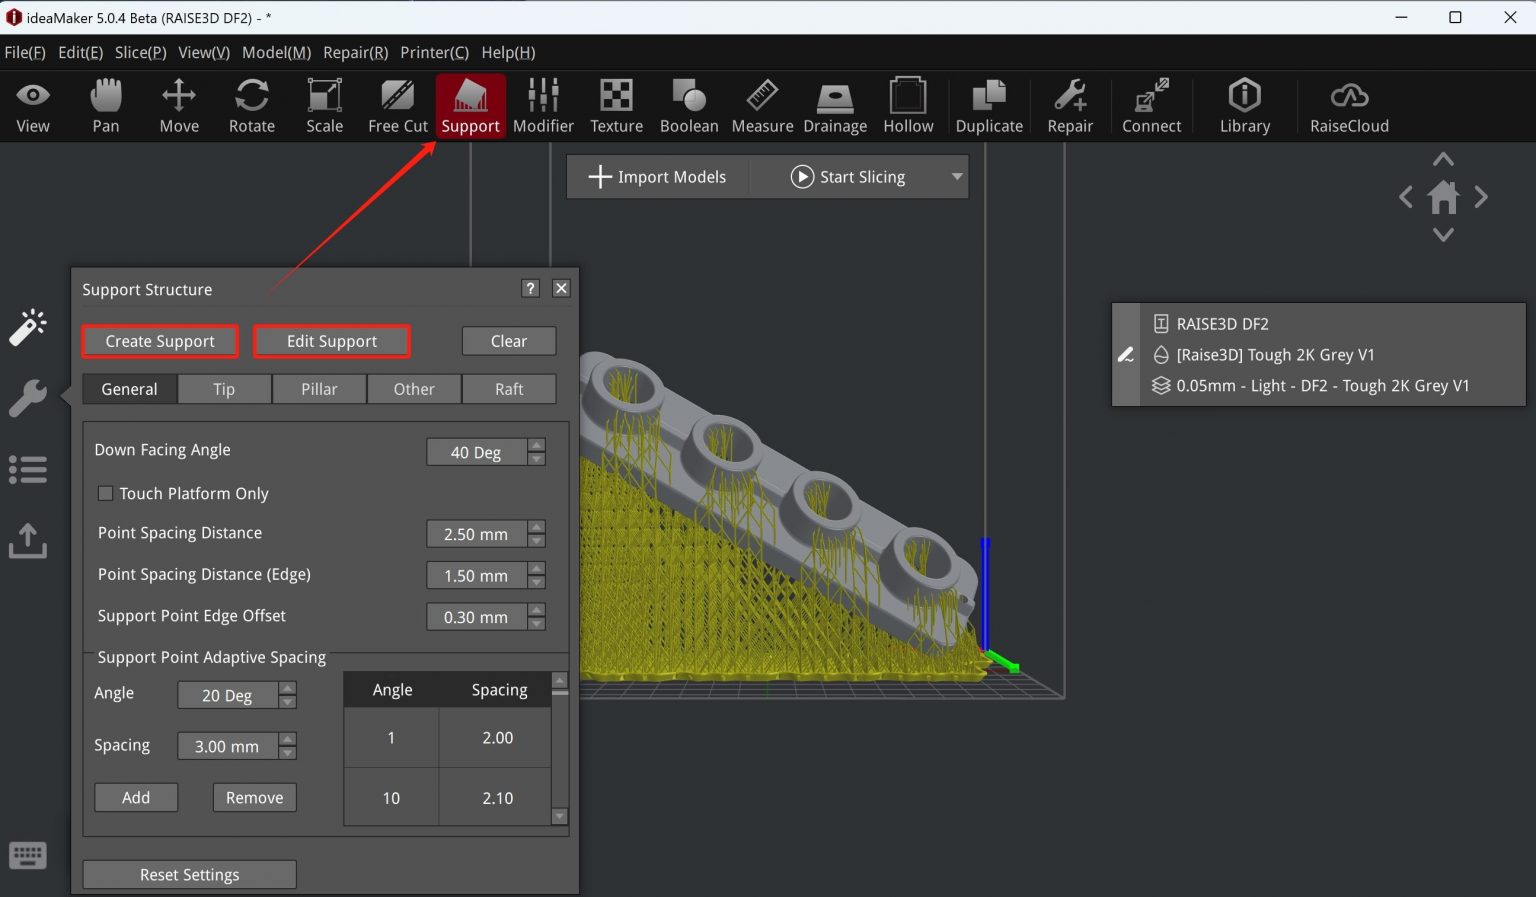Open the Boolean tool
This screenshot has width=1536, height=897.
click(x=688, y=105)
